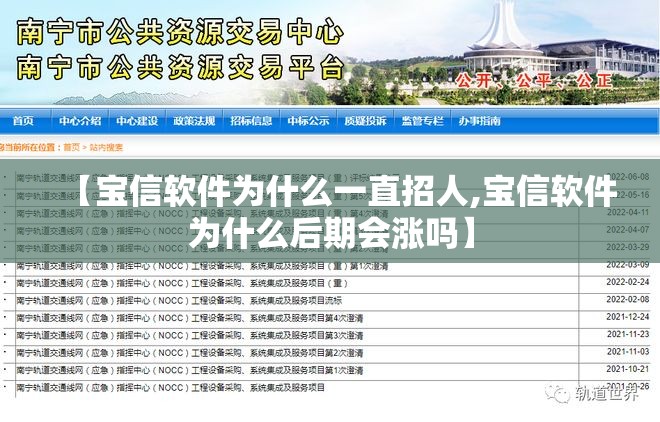The width and height of the screenshot is (660, 422).
Task: Open the 项目第1次澄清 notice from 2021-10-21
Action: coord(189,371)
